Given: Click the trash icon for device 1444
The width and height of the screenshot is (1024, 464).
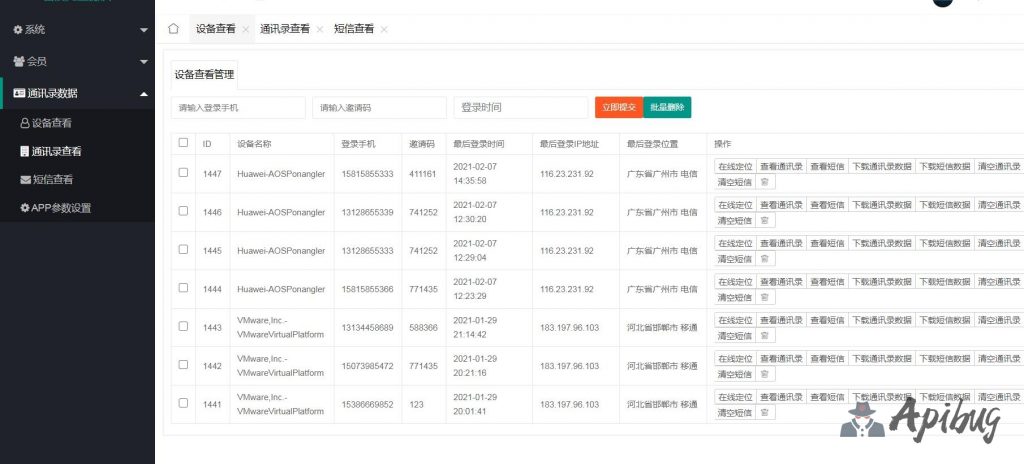Looking at the screenshot, I should [x=765, y=297].
